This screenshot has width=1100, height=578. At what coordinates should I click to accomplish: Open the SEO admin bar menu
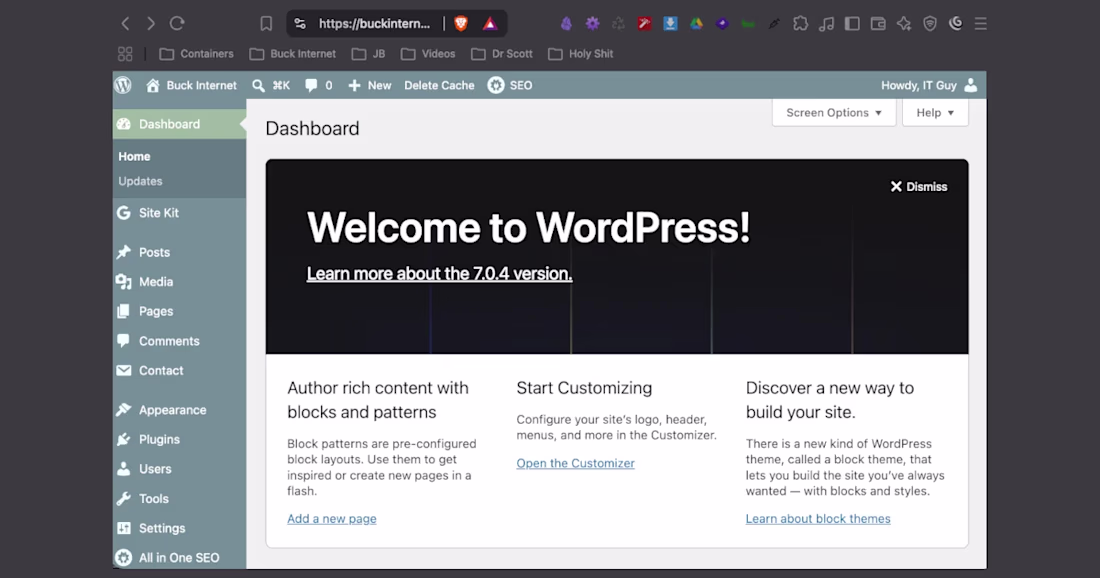510,86
